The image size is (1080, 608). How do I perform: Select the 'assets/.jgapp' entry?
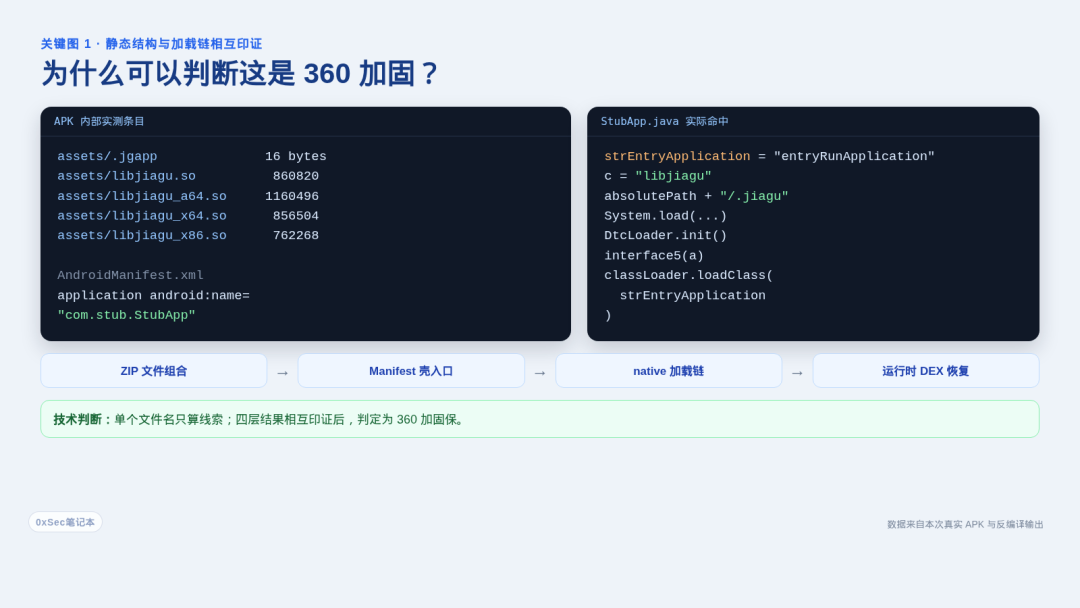pos(107,156)
